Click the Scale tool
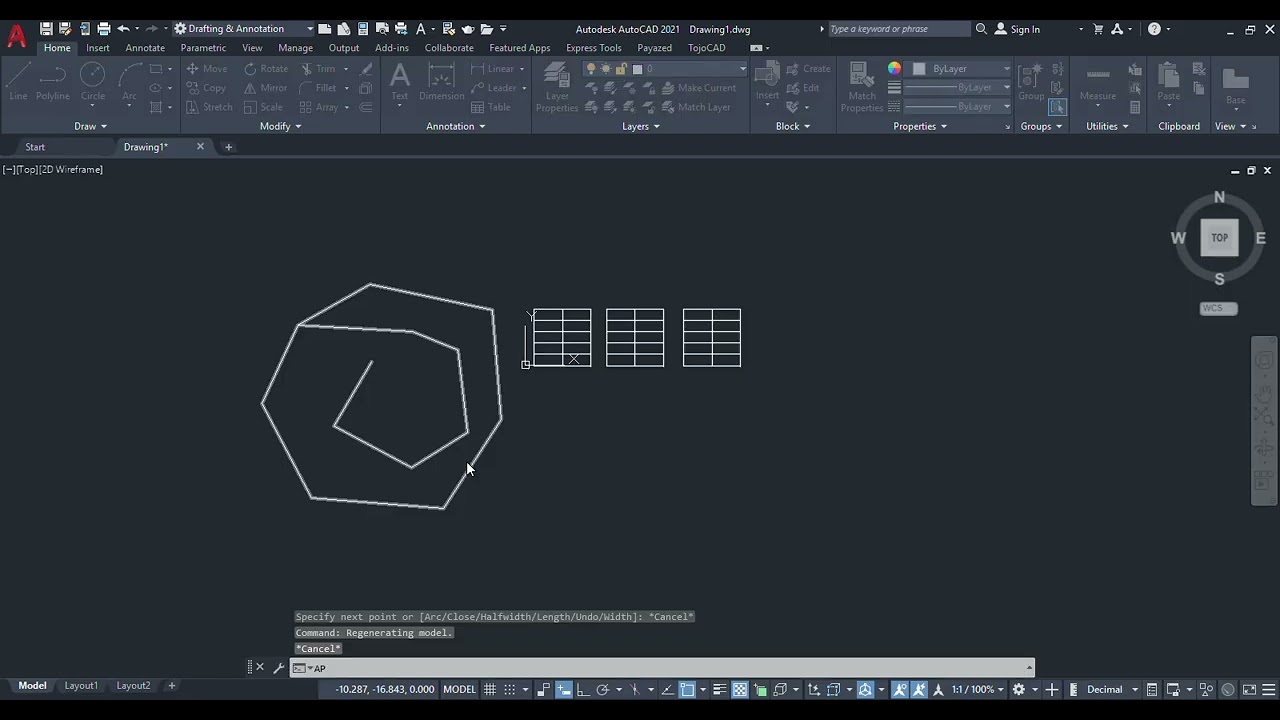 click(263, 107)
